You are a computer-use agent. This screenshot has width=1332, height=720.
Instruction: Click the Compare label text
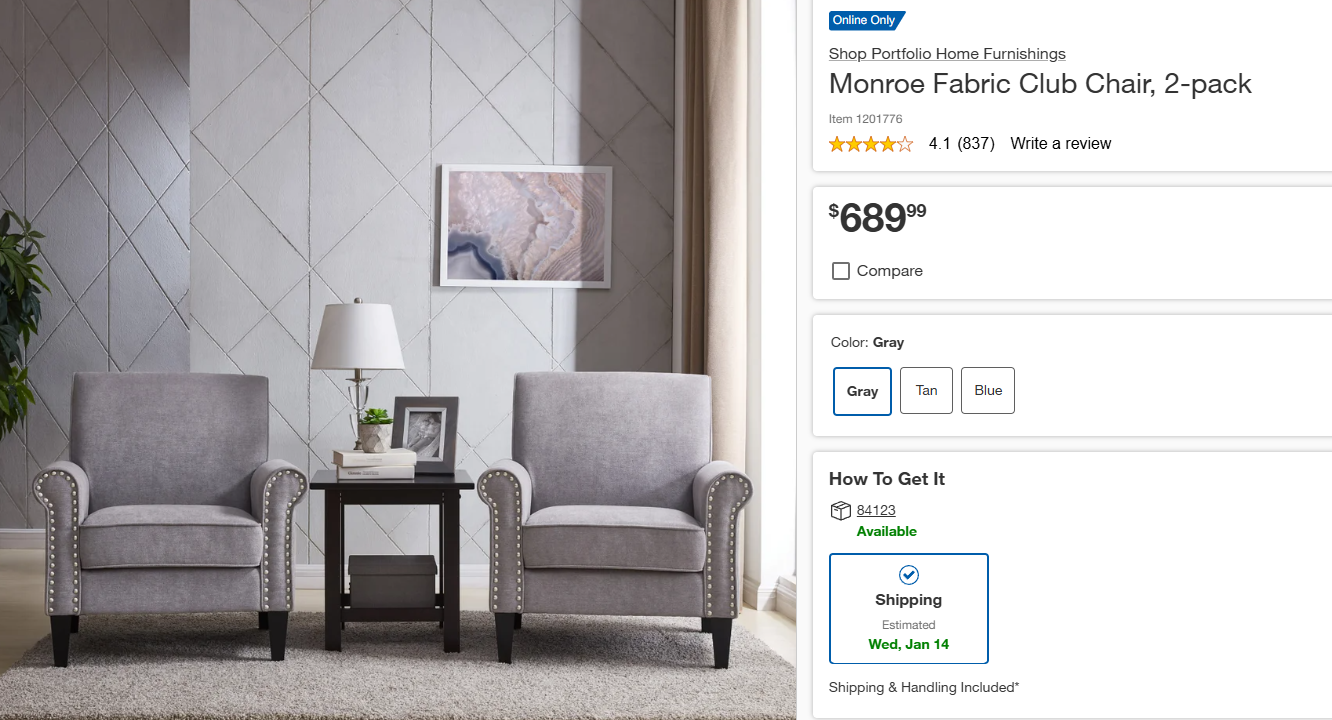[x=890, y=271]
